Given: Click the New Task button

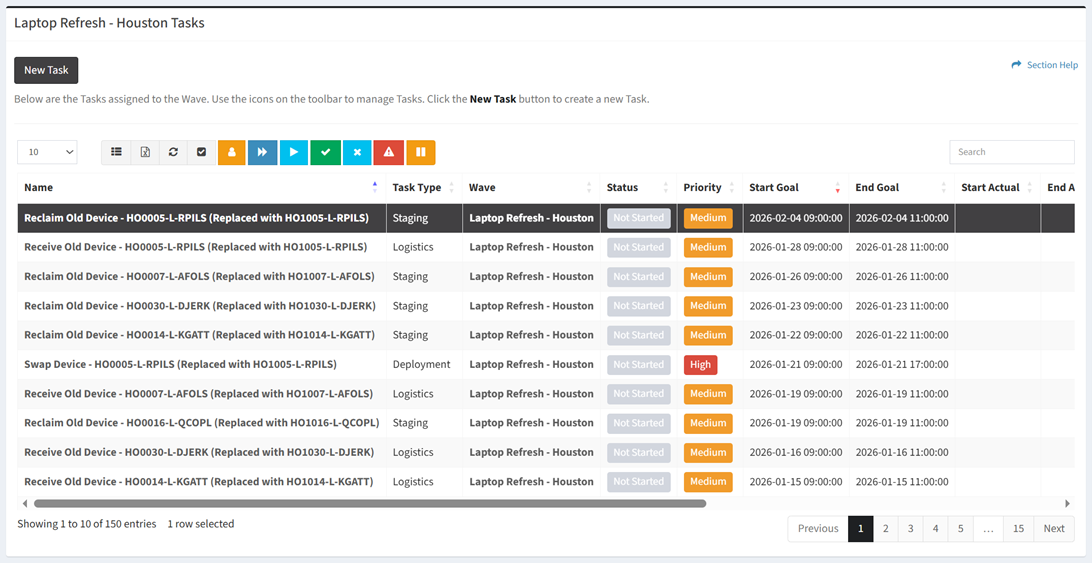Looking at the screenshot, I should coord(46,70).
